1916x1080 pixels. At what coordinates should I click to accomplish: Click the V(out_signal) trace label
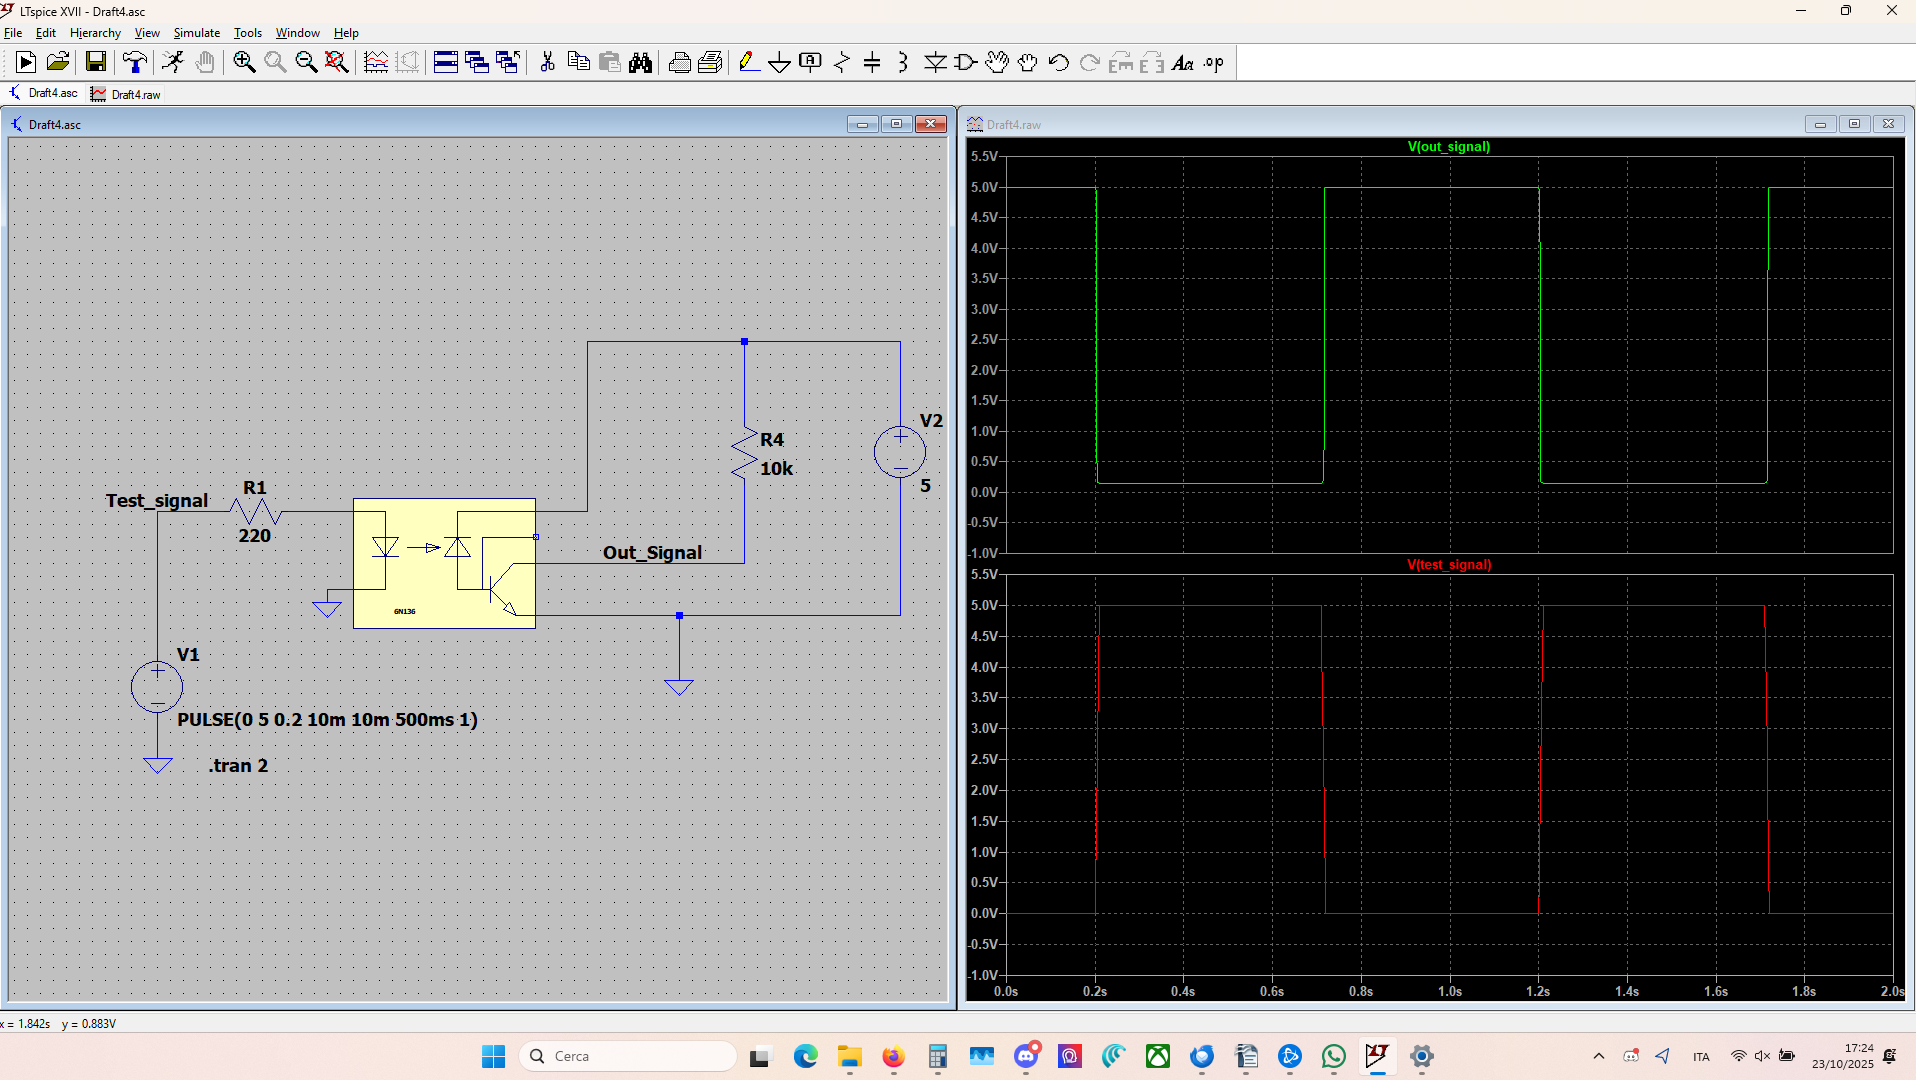(1448, 146)
